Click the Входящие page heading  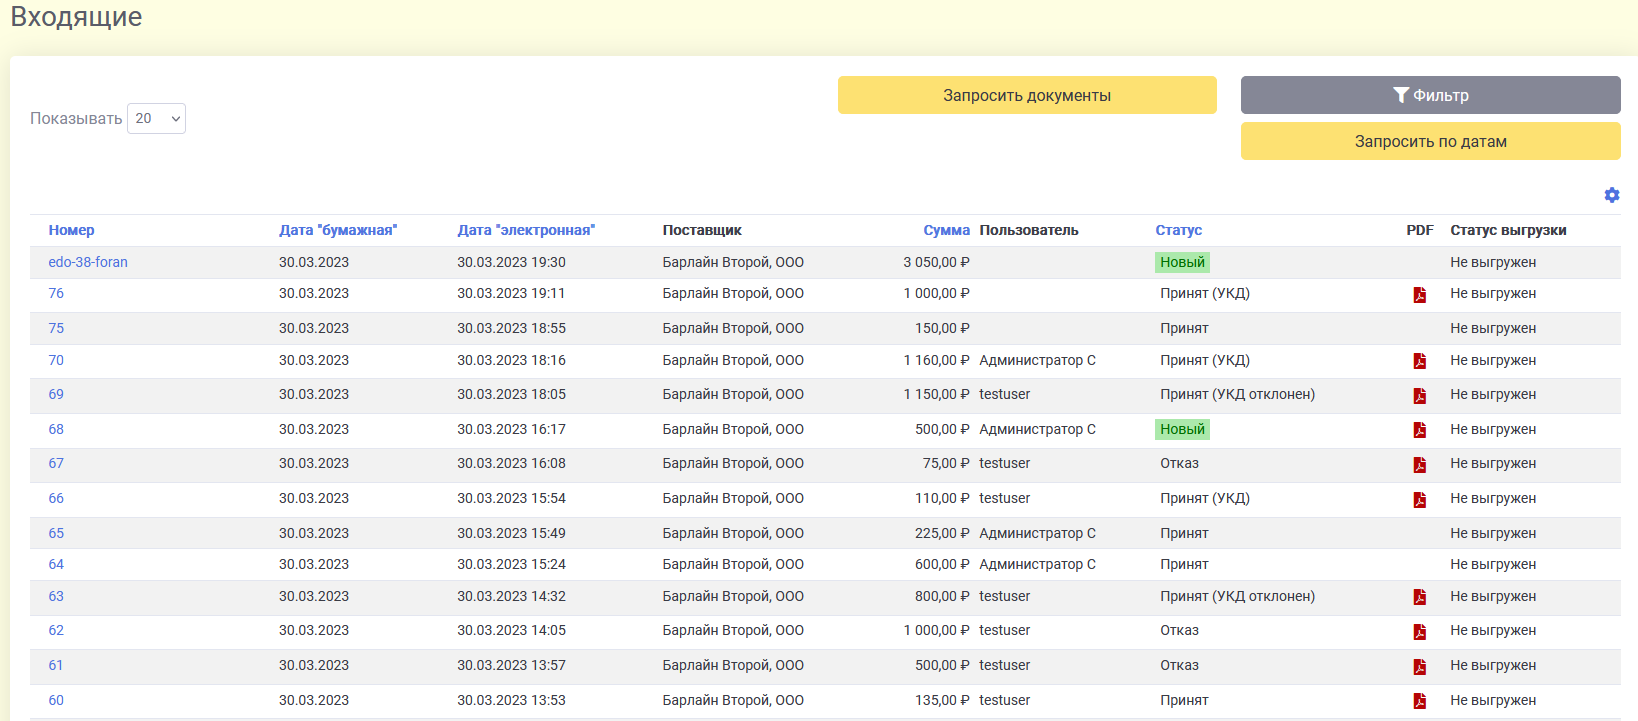pos(76,17)
